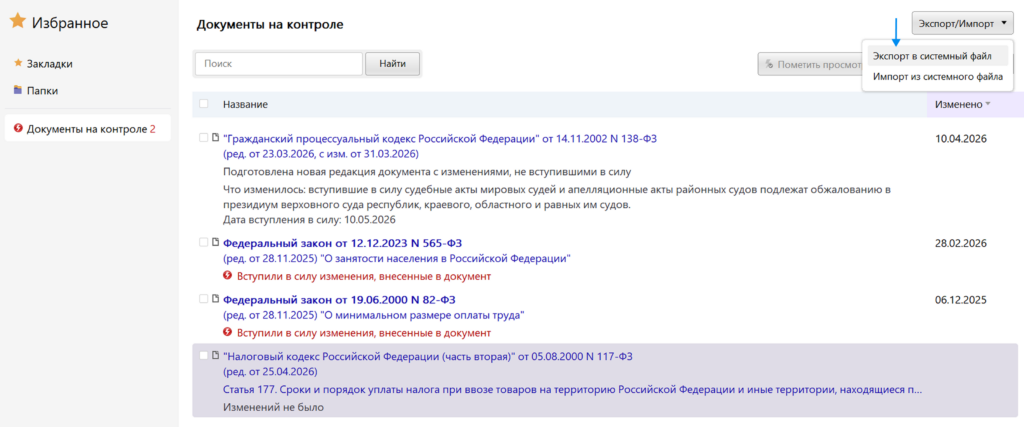Viewport: 1024px width, 427px height.
Task: Click О занятости населения edition line
Action: [397, 259]
